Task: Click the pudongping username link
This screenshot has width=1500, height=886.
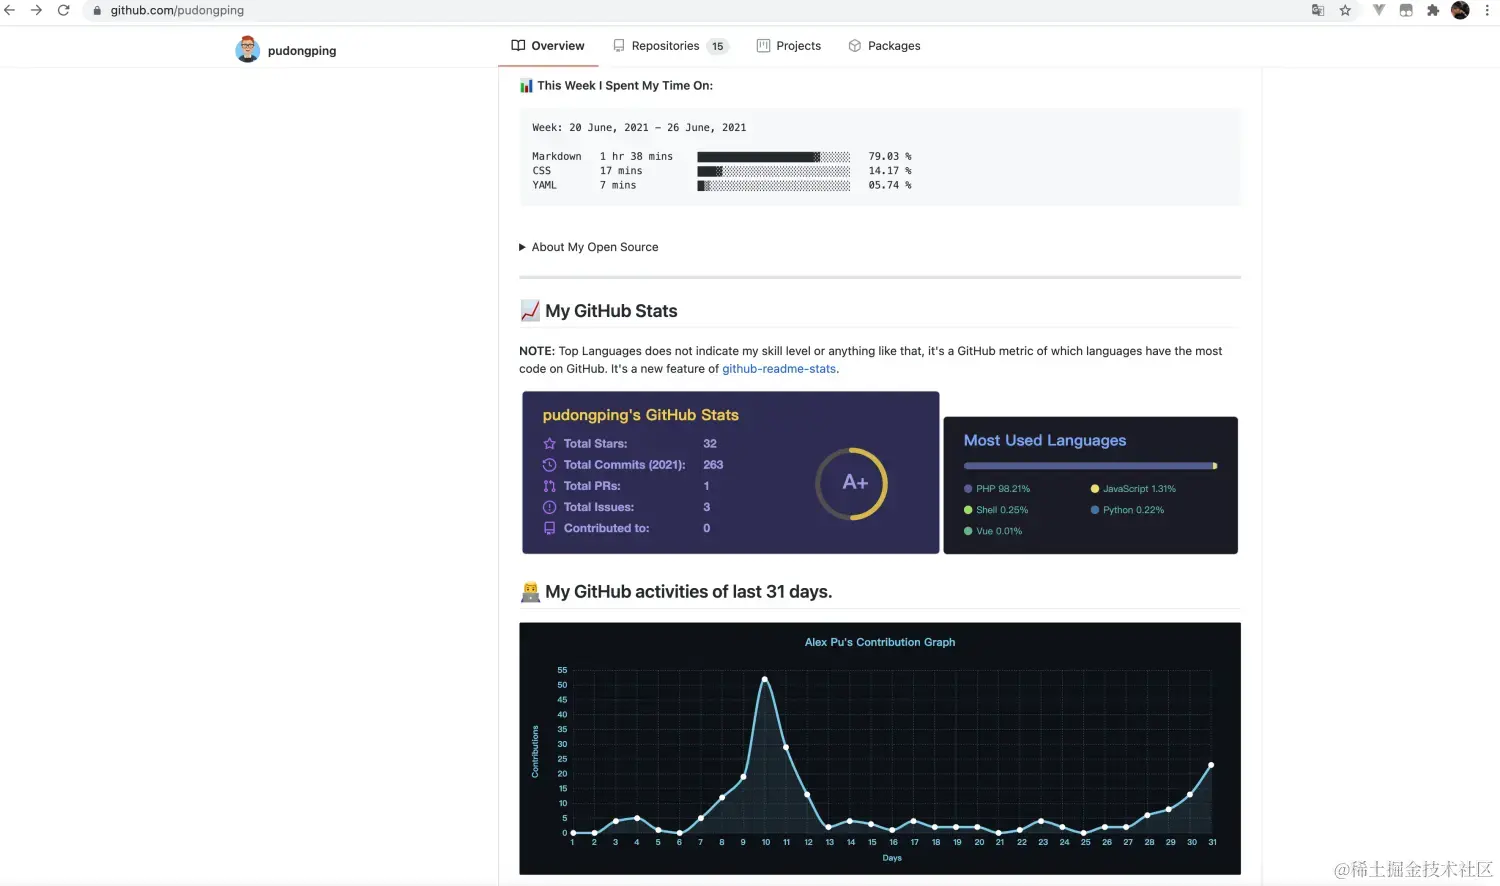Action: [302, 51]
